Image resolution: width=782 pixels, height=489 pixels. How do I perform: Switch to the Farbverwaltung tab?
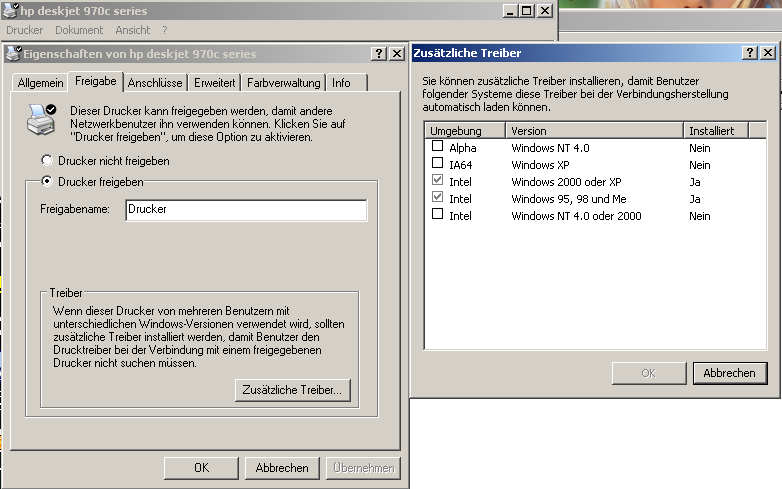tap(284, 83)
